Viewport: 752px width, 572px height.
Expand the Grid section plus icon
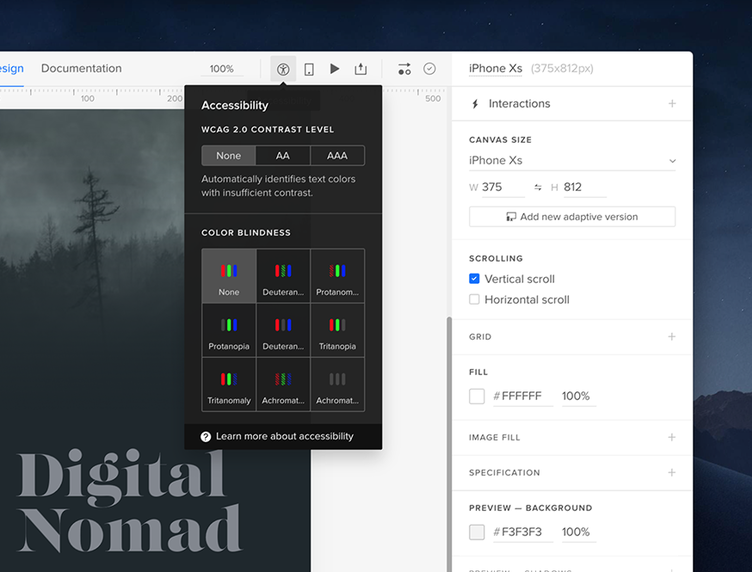click(671, 337)
